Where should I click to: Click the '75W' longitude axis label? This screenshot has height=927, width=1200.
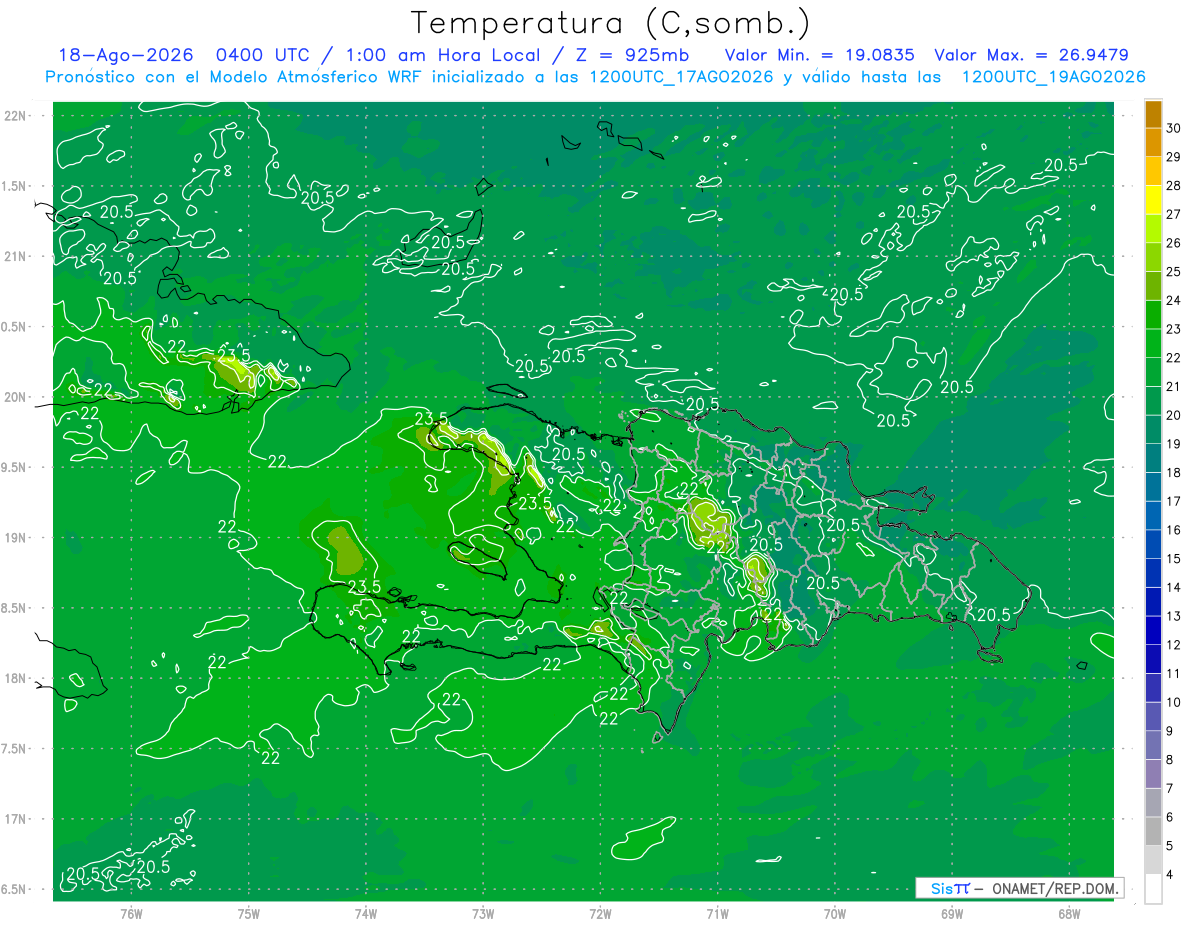[x=249, y=913]
